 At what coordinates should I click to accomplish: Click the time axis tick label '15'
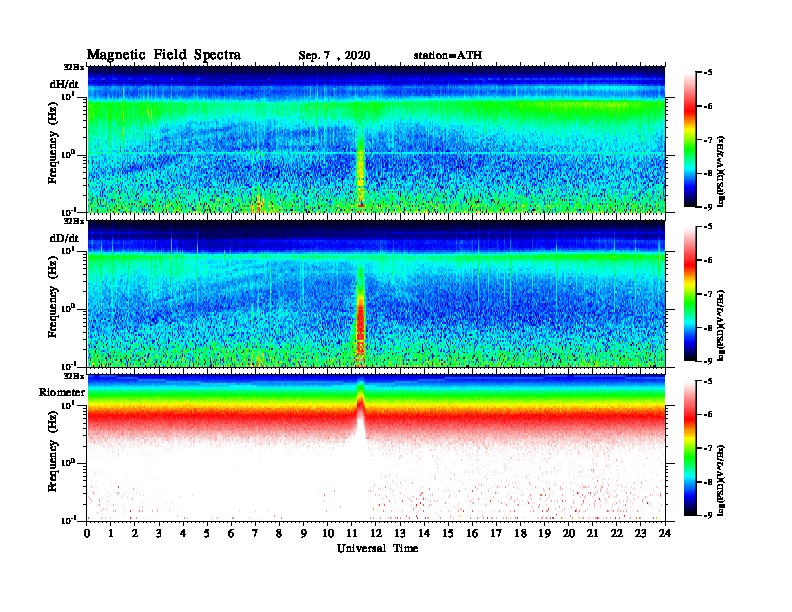click(448, 534)
